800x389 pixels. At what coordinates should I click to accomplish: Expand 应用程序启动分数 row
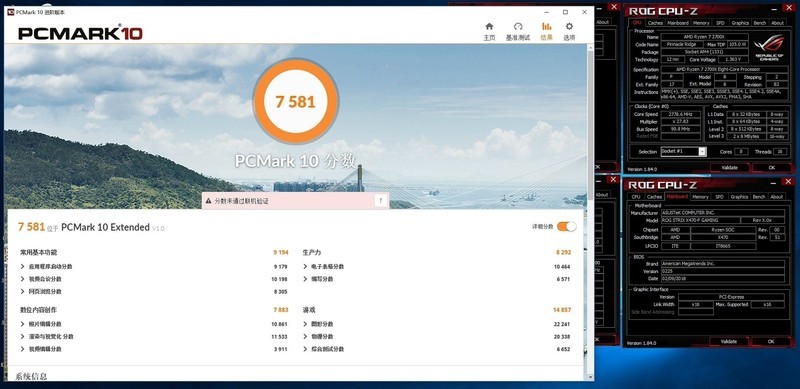tap(22, 266)
